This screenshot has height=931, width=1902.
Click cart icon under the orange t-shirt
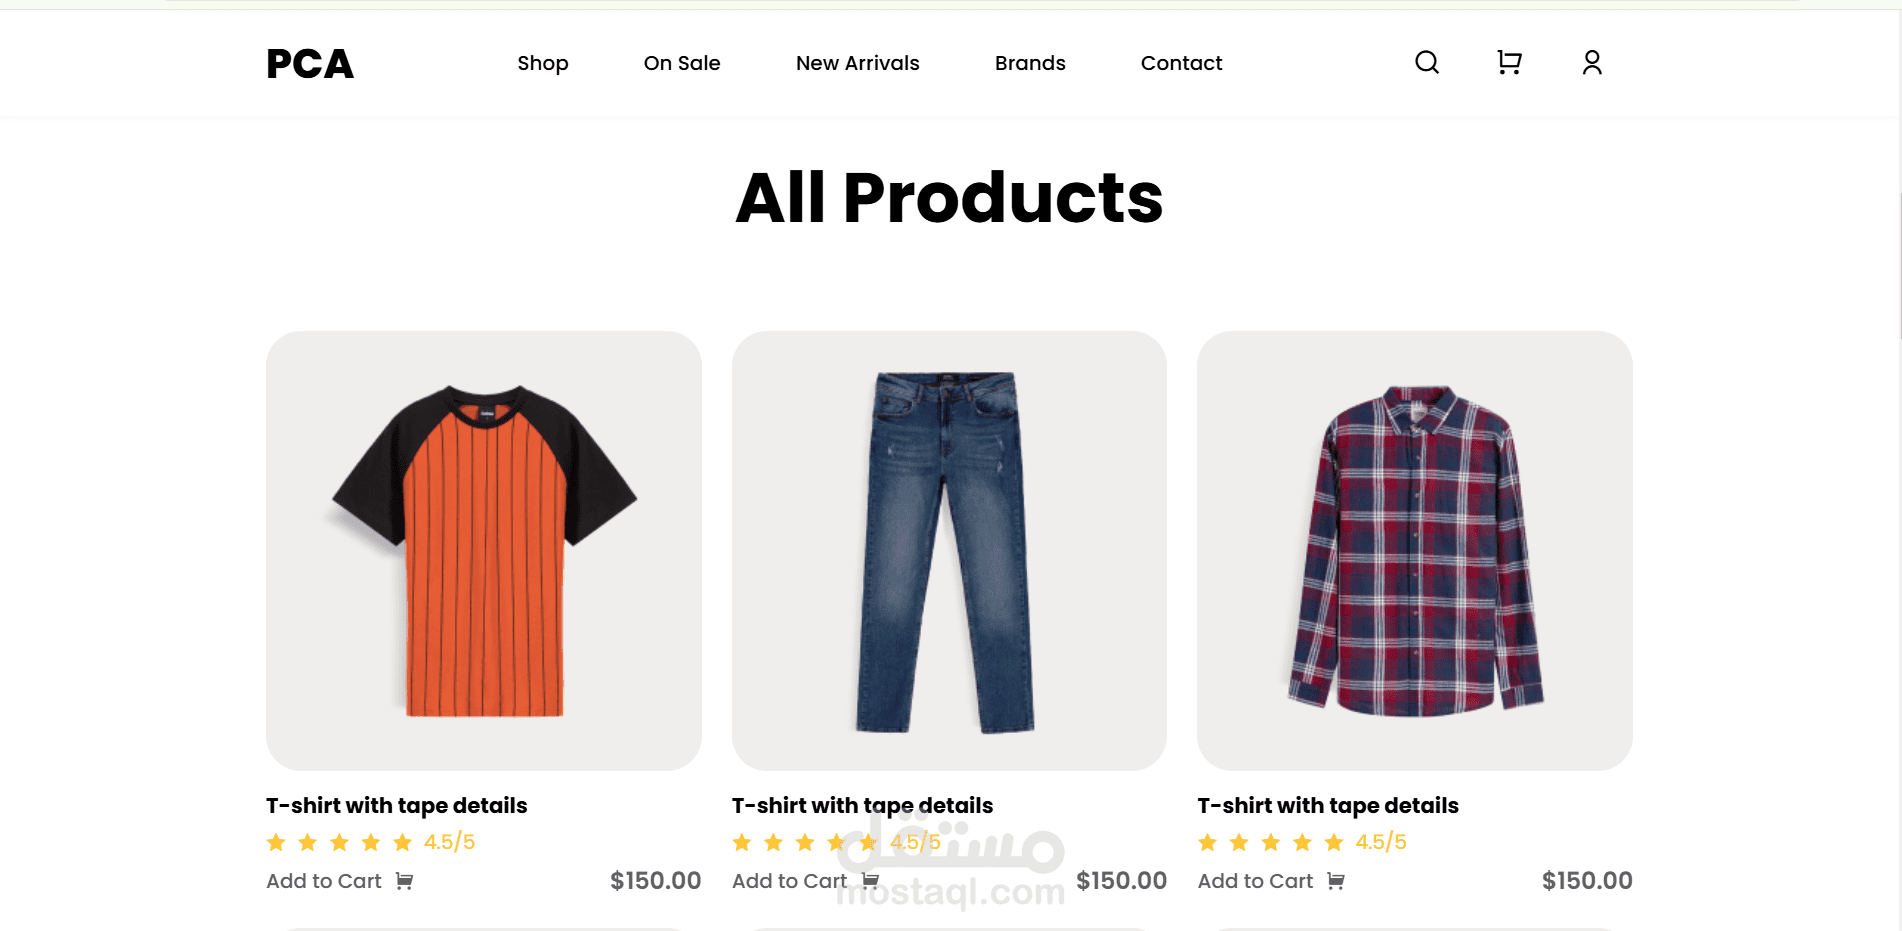404,881
